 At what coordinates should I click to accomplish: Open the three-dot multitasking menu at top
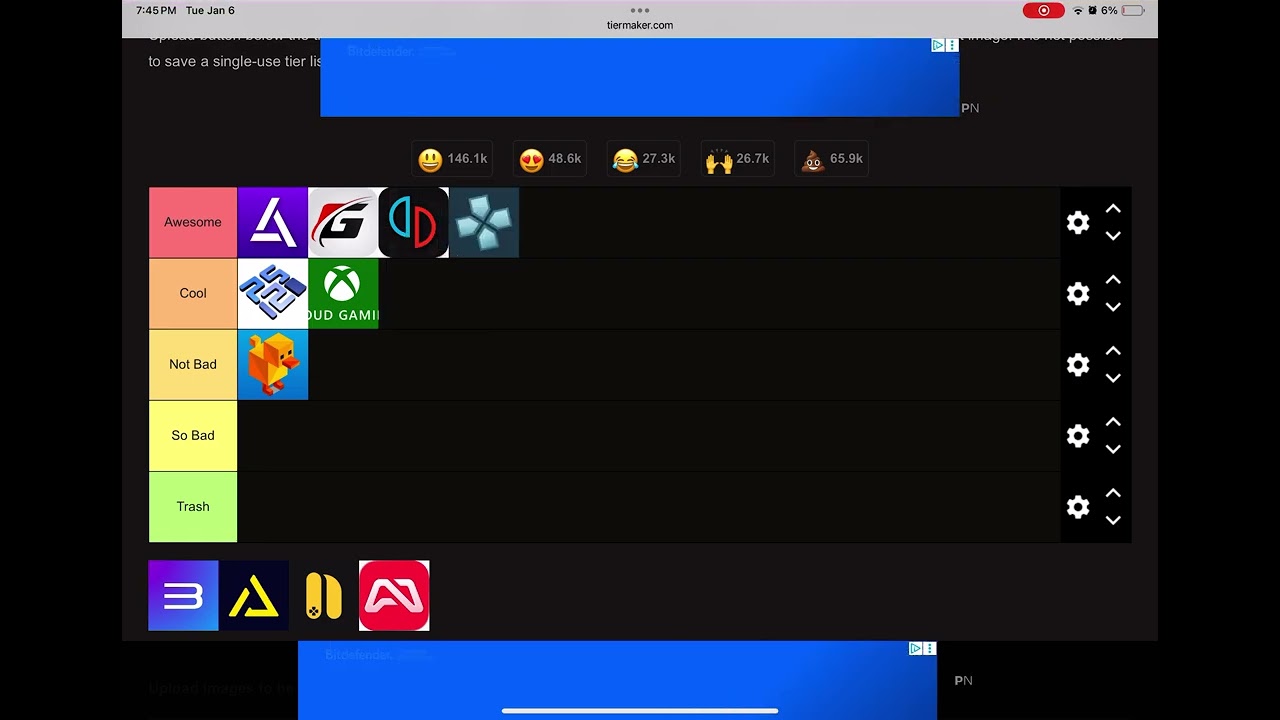[640, 10]
